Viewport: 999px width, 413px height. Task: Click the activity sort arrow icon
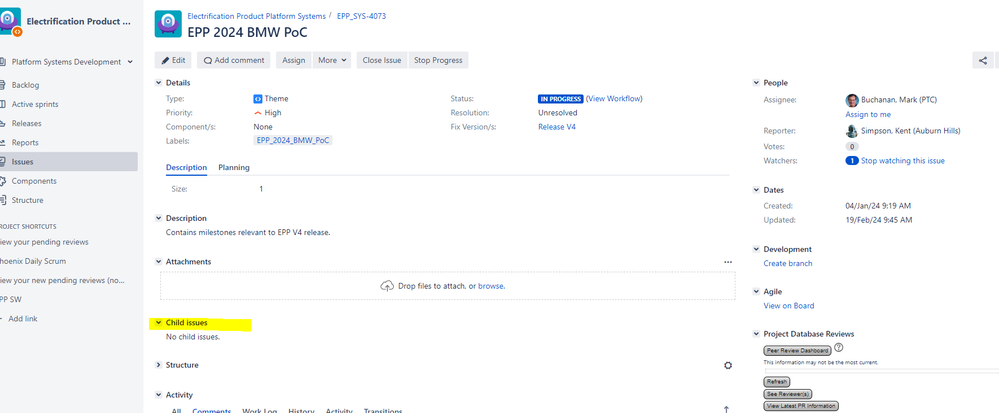coord(727,410)
